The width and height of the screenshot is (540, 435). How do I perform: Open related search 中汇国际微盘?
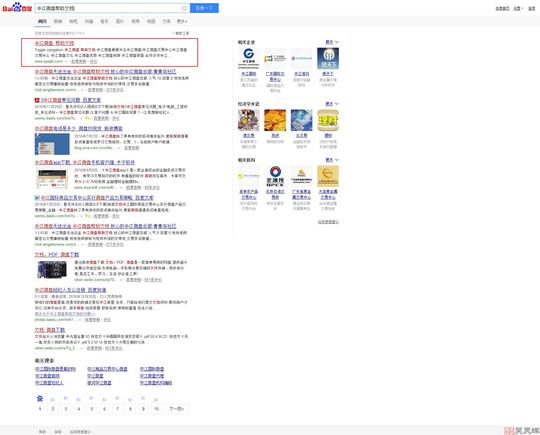(152, 369)
